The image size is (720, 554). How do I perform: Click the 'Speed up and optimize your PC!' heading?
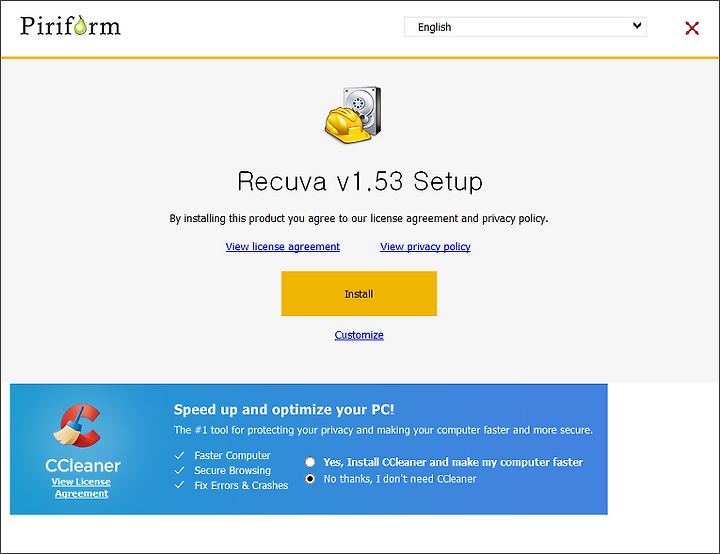pyautogui.click(x=284, y=409)
